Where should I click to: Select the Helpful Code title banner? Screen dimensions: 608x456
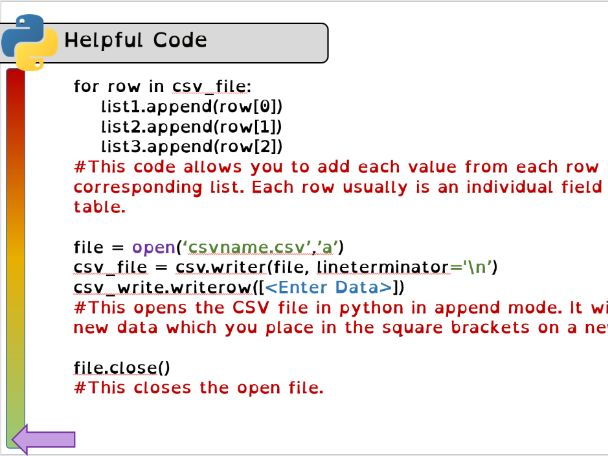[x=164, y=43]
